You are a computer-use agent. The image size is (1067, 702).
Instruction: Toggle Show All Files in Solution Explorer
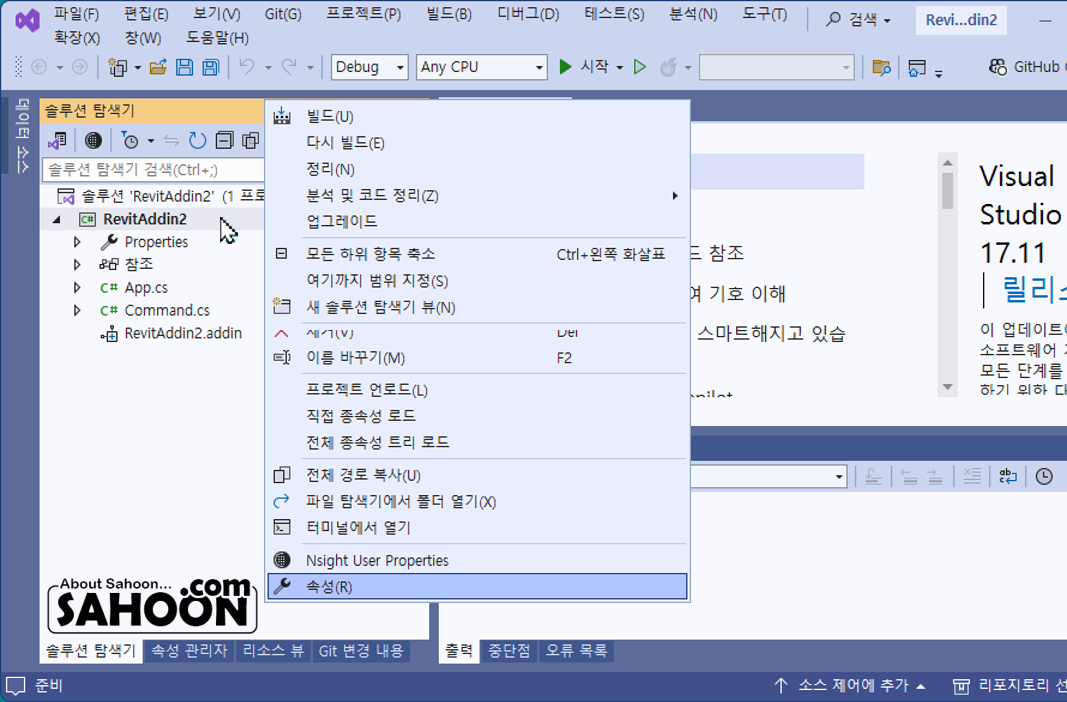[250, 140]
